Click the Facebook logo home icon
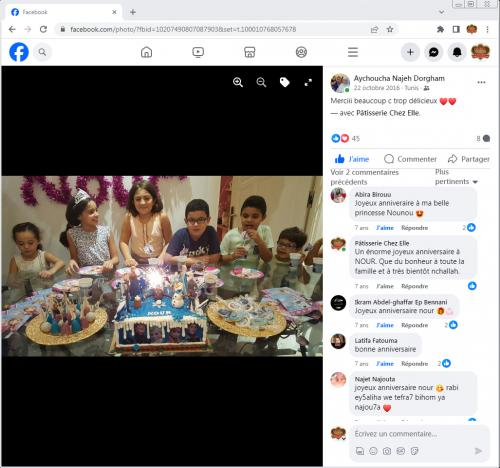The height and width of the screenshot is (468, 500). point(19,52)
